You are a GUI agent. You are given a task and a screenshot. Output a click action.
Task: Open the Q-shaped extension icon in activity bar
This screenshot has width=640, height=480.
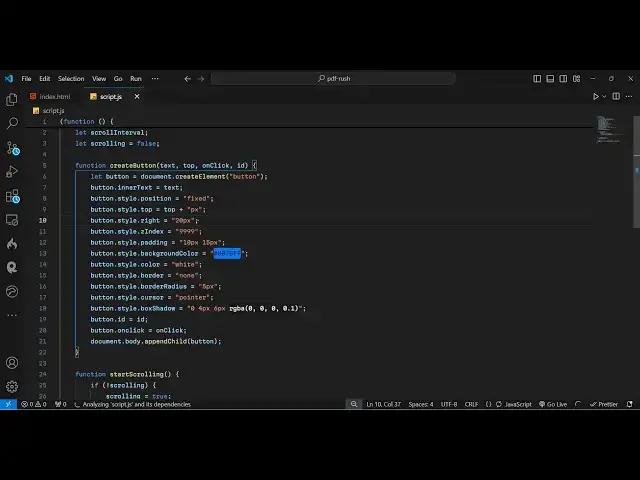click(x=12, y=267)
